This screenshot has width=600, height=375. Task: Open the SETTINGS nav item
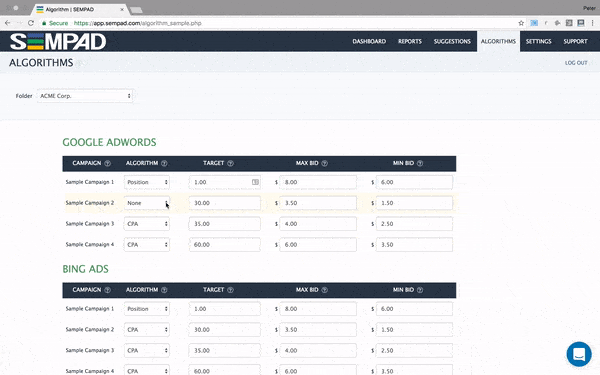[538, 41]
